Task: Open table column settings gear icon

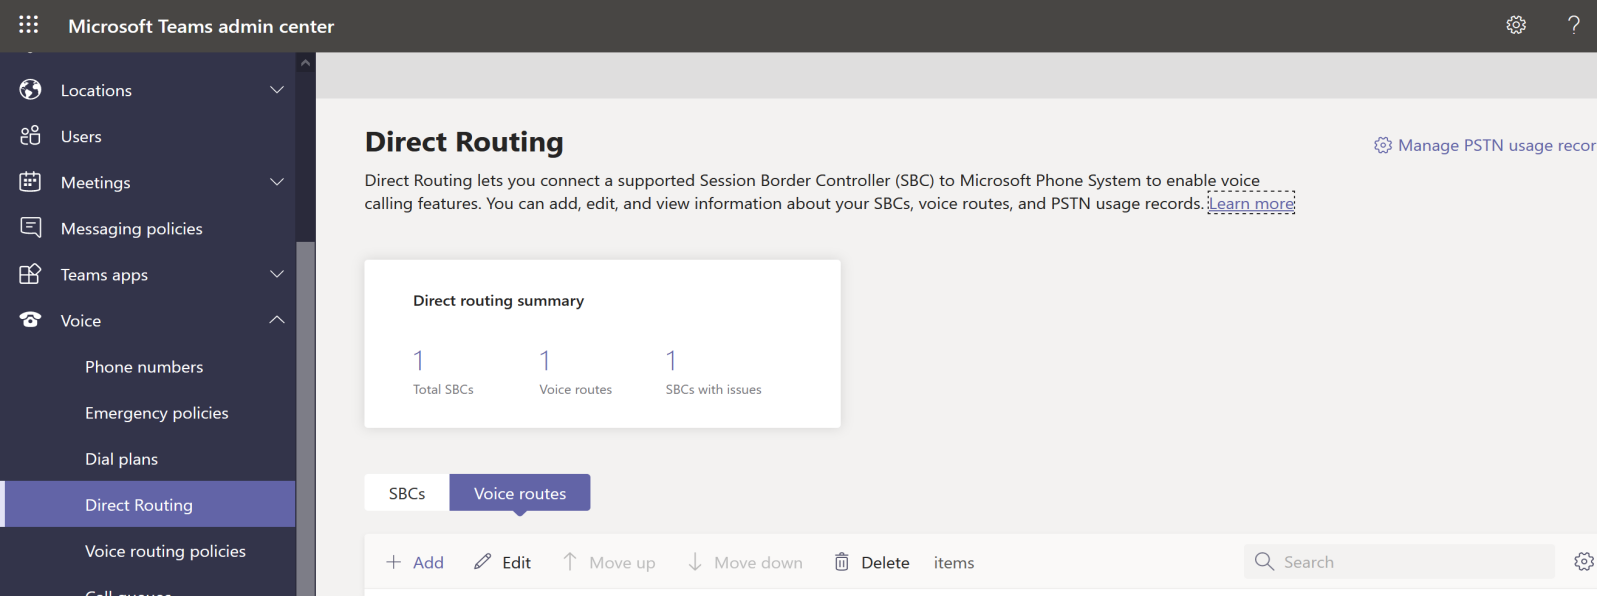Action: pyautogui.click(x=1583, y=562)
